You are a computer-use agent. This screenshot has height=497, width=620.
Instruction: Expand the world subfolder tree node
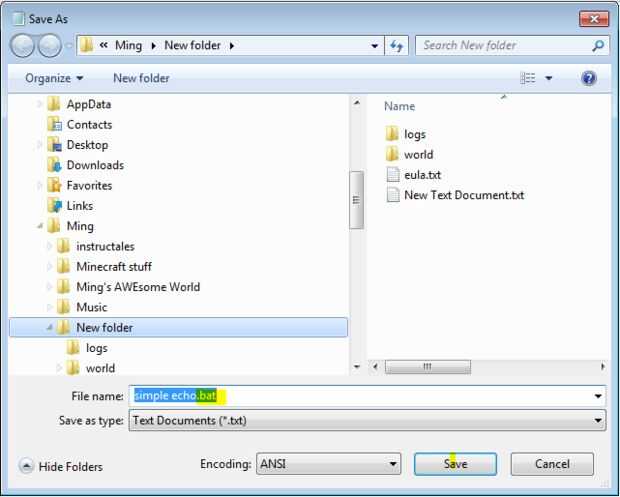click(59, 368)
